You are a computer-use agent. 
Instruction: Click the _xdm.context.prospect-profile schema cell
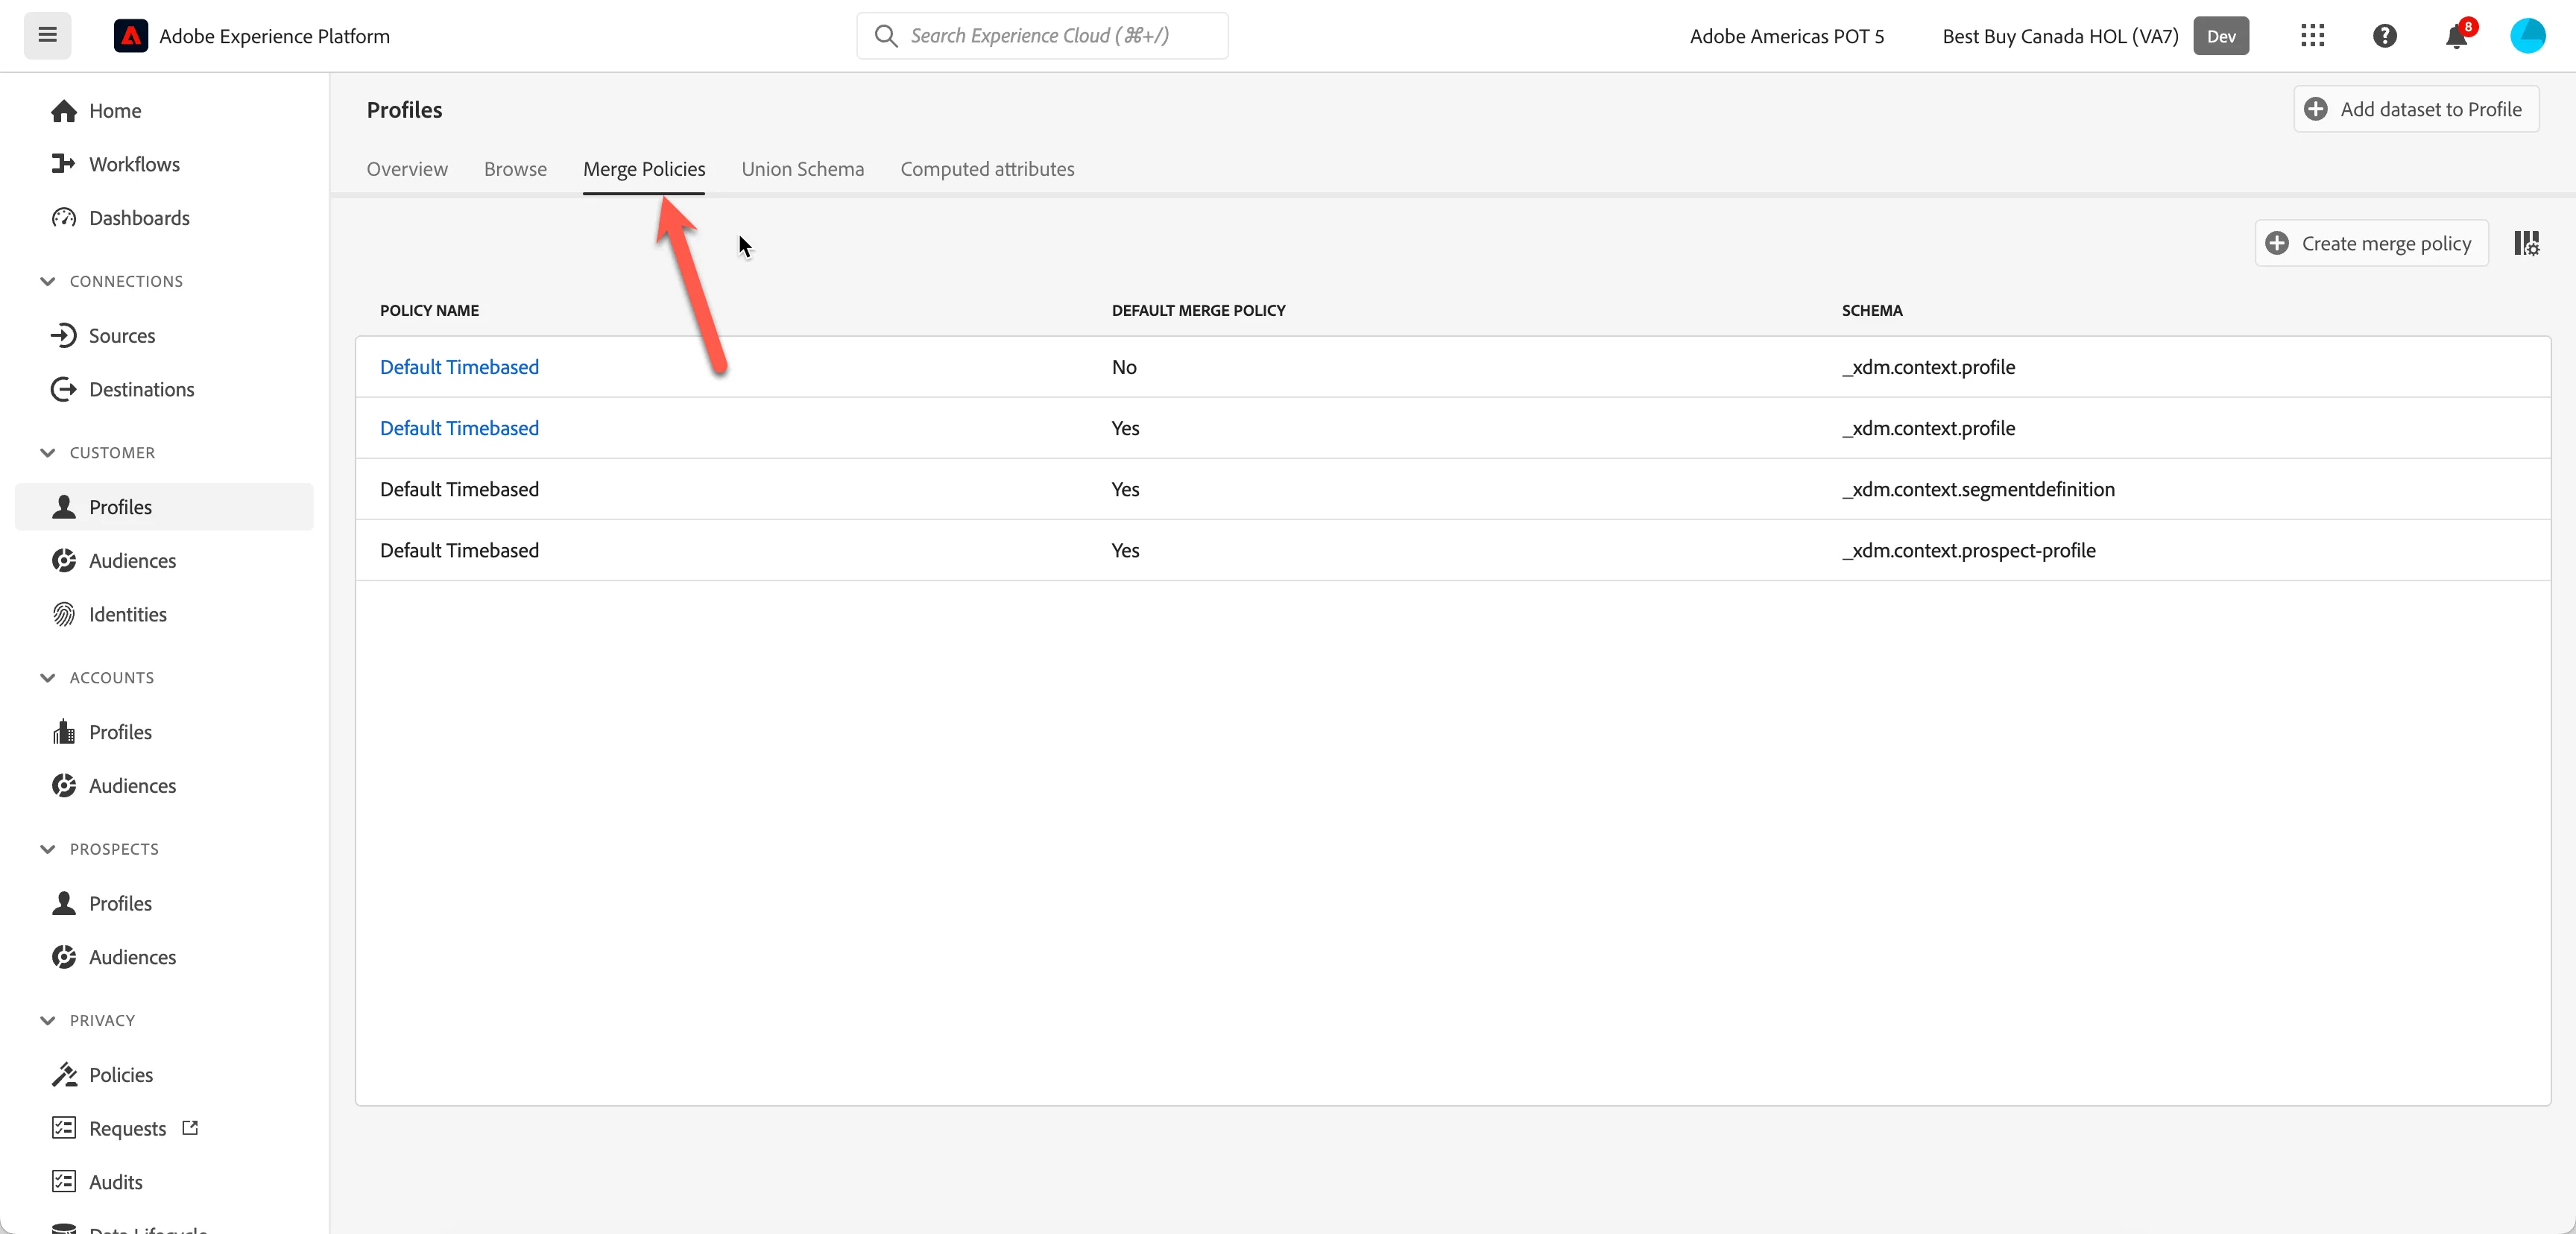click(x=1968, y=550)
